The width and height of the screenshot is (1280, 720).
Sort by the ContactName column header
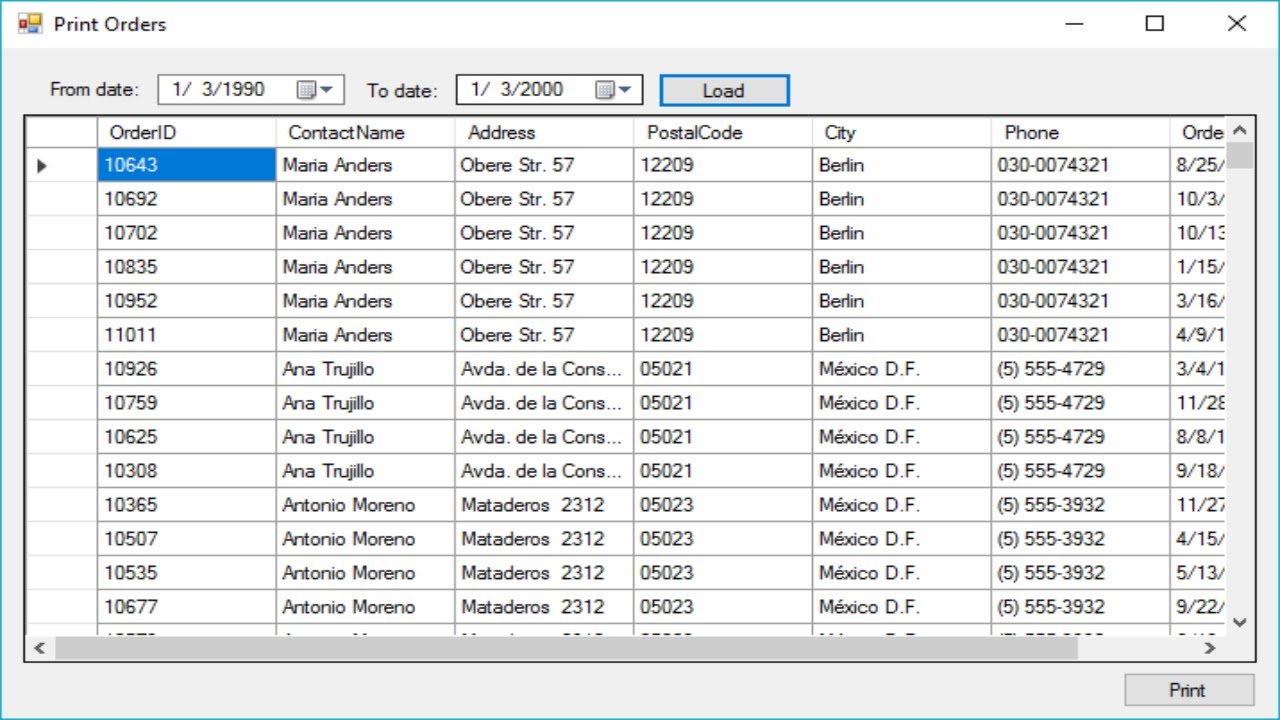[x=365, y=132]
